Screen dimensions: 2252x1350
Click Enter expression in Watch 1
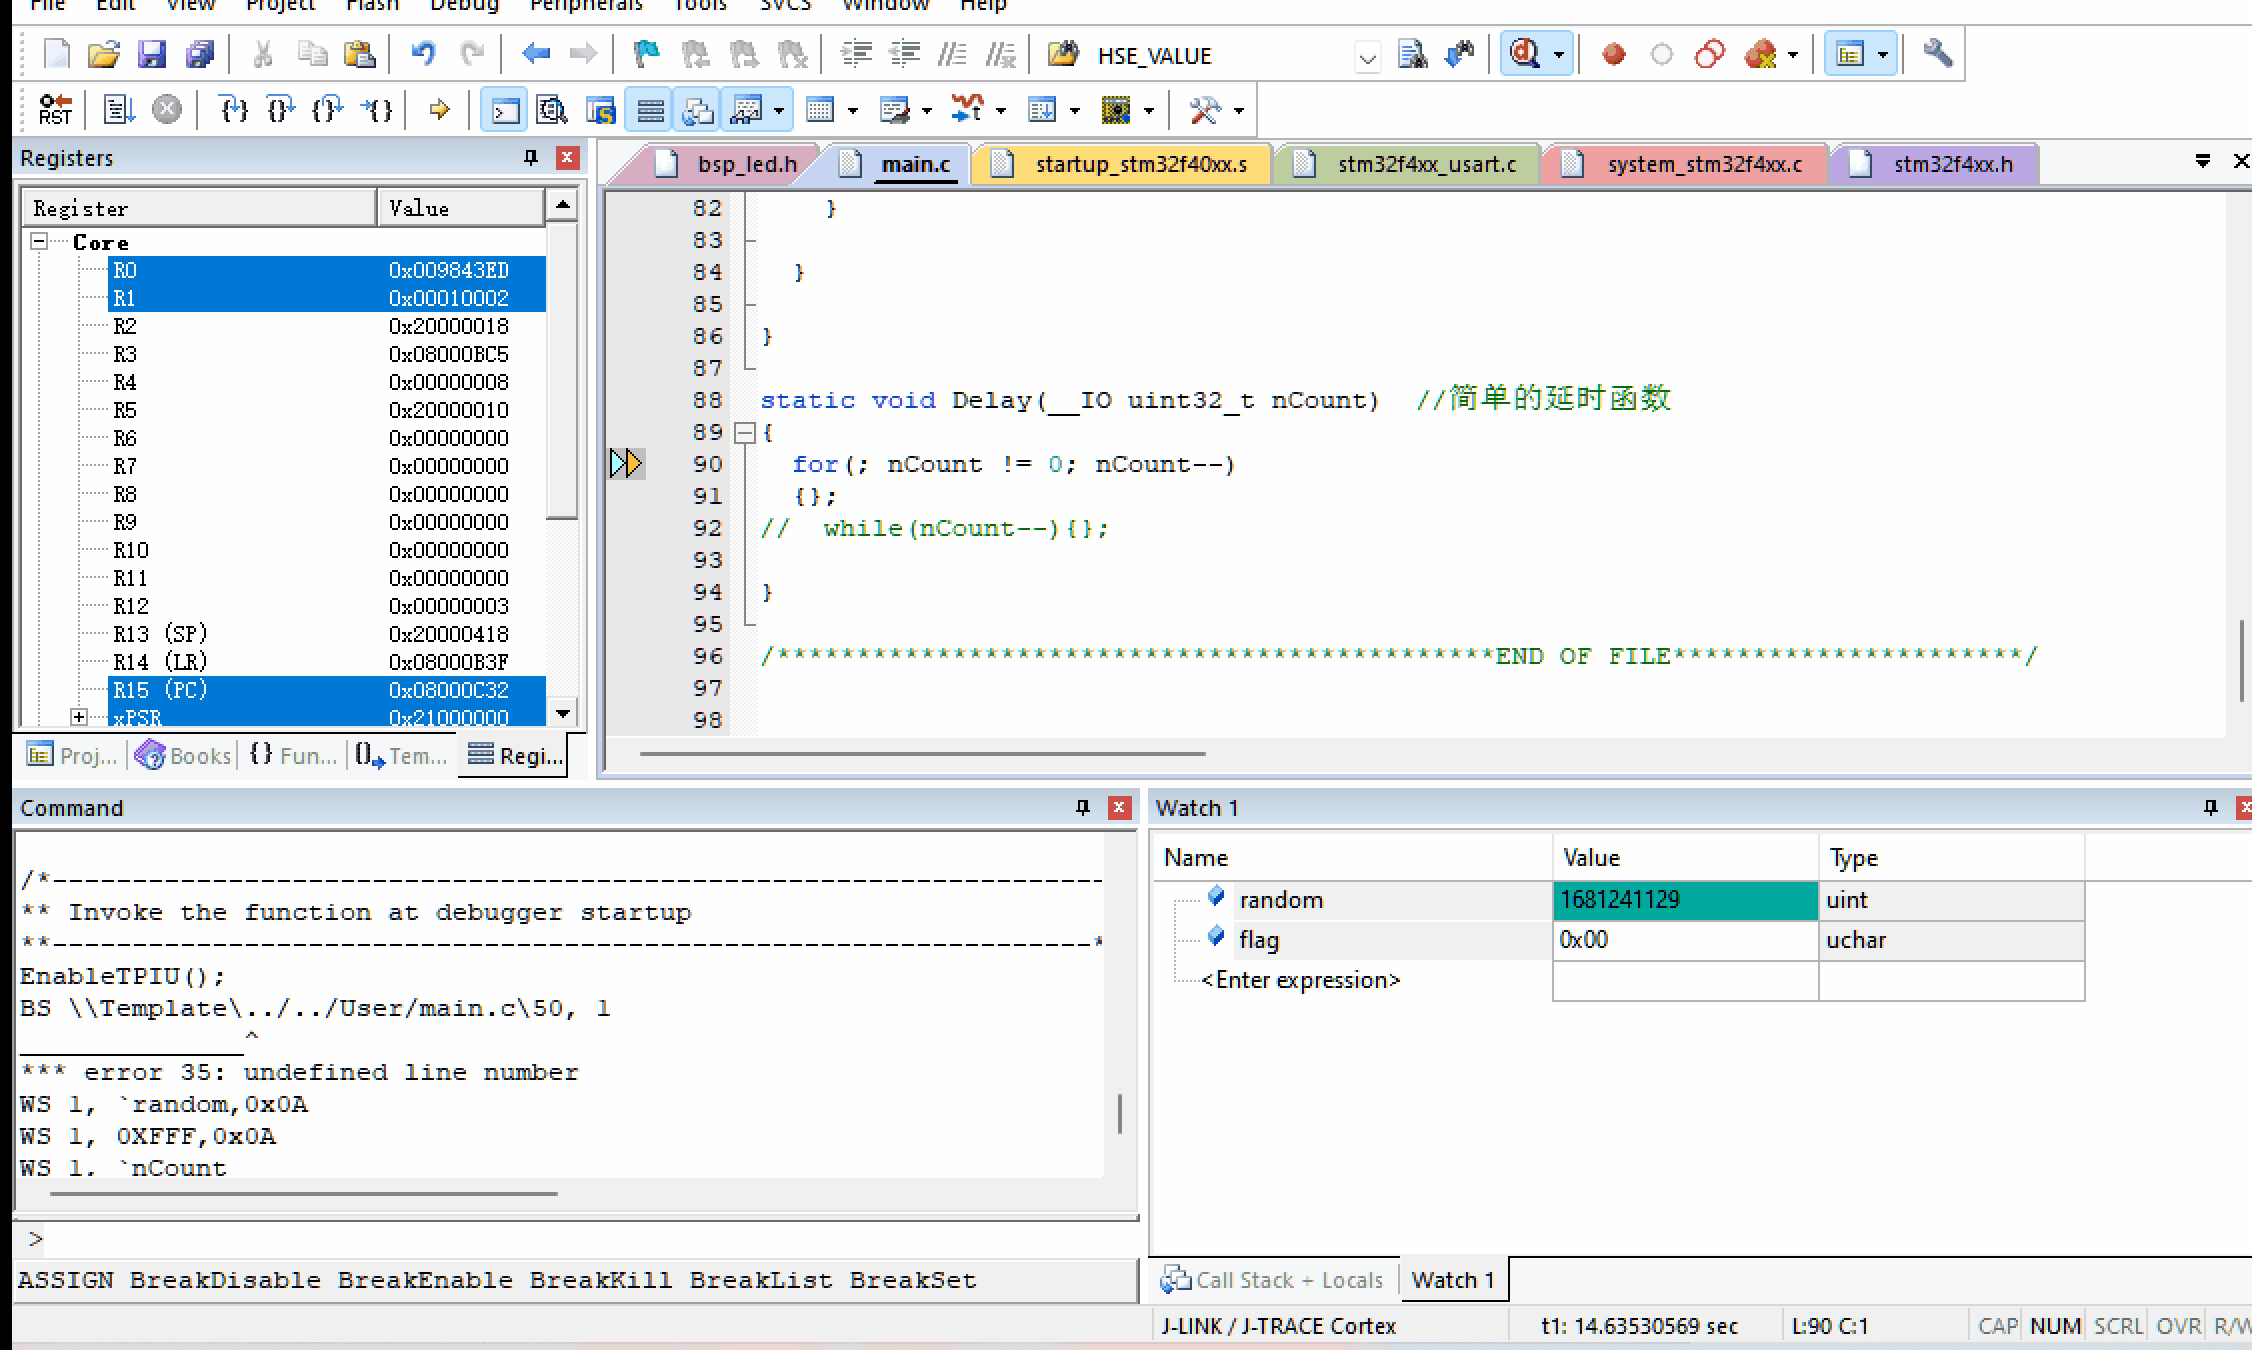[1300, 980]
